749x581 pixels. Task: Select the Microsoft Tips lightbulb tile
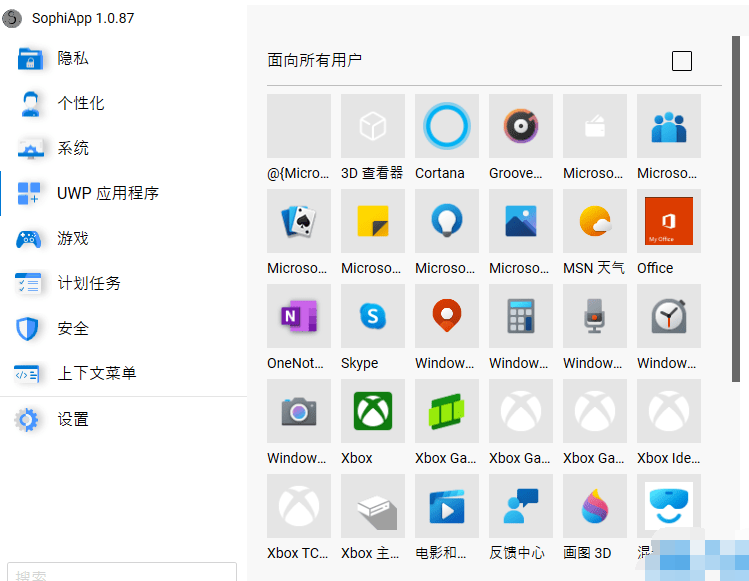pyautogui.click(x=447, y=221)
